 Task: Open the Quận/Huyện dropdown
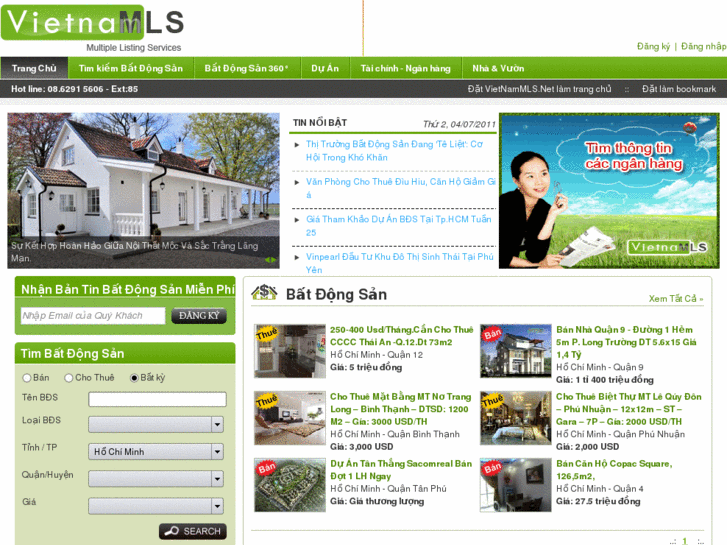point(156,479)
